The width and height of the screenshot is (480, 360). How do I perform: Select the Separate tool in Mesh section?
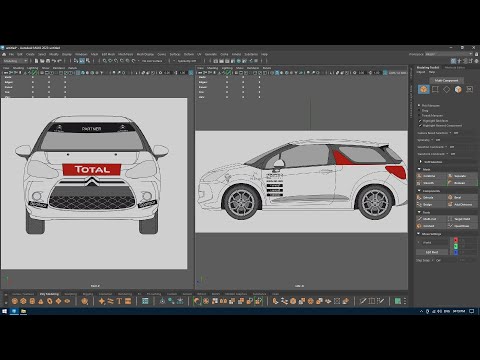click(x=462, y=176)
